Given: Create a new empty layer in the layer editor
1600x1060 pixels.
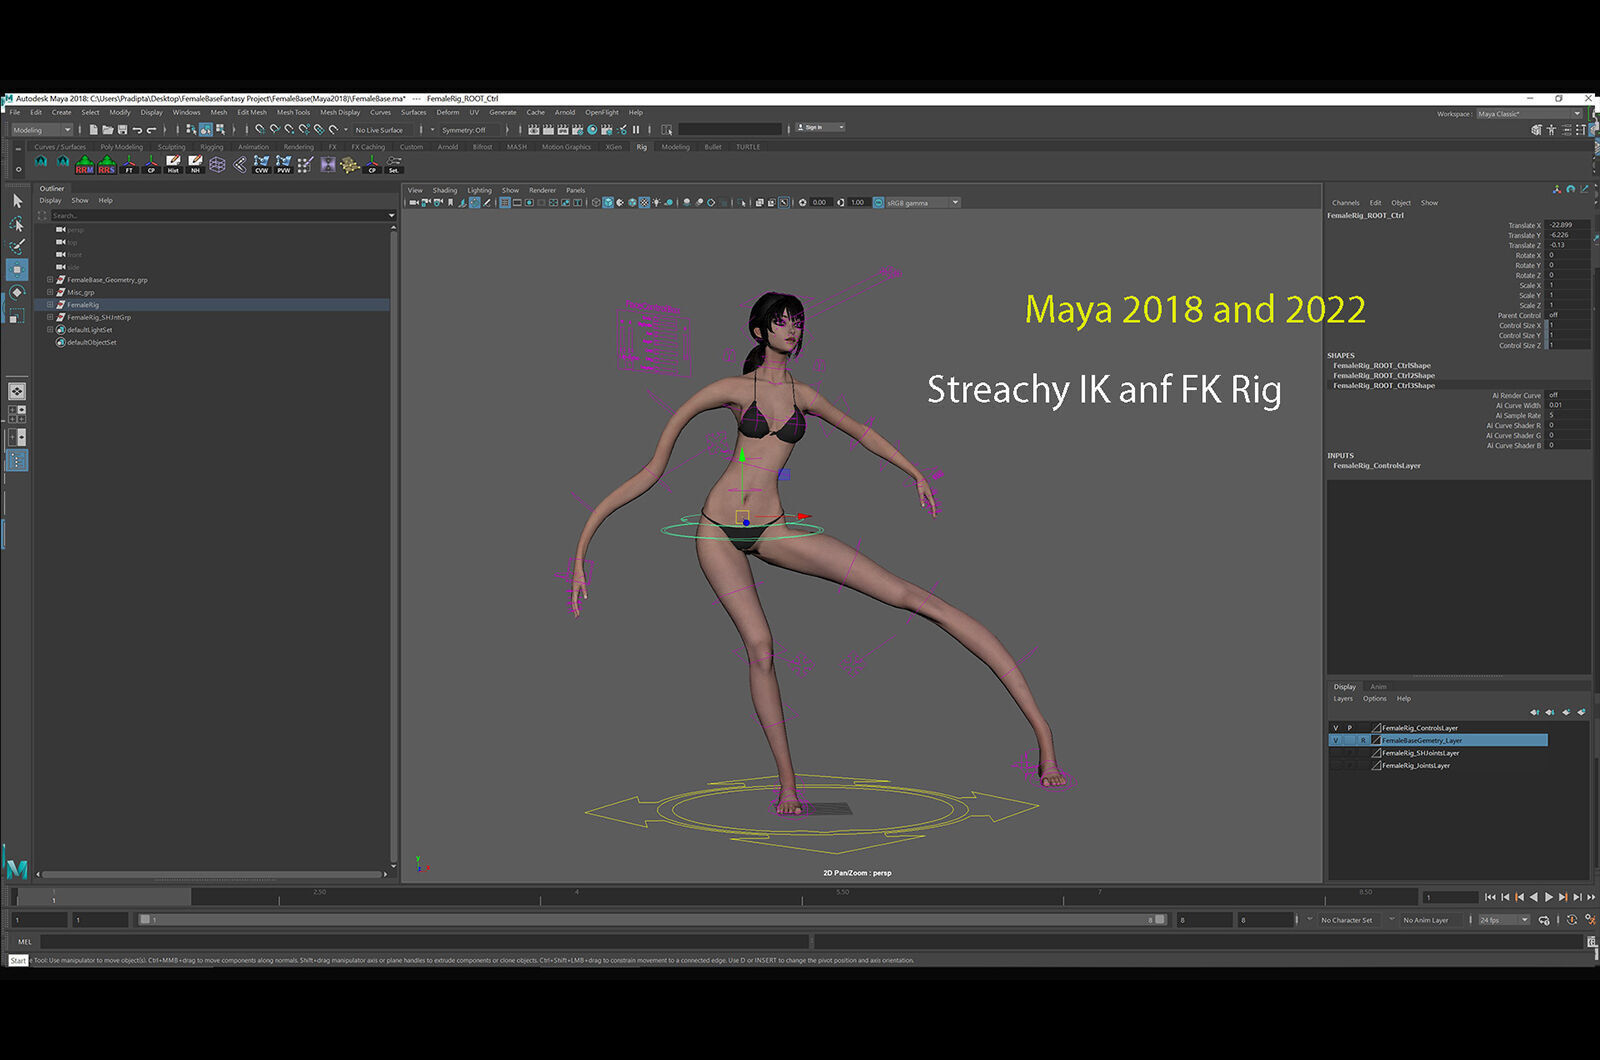Looking at the screenshot, I should 1566,712.
